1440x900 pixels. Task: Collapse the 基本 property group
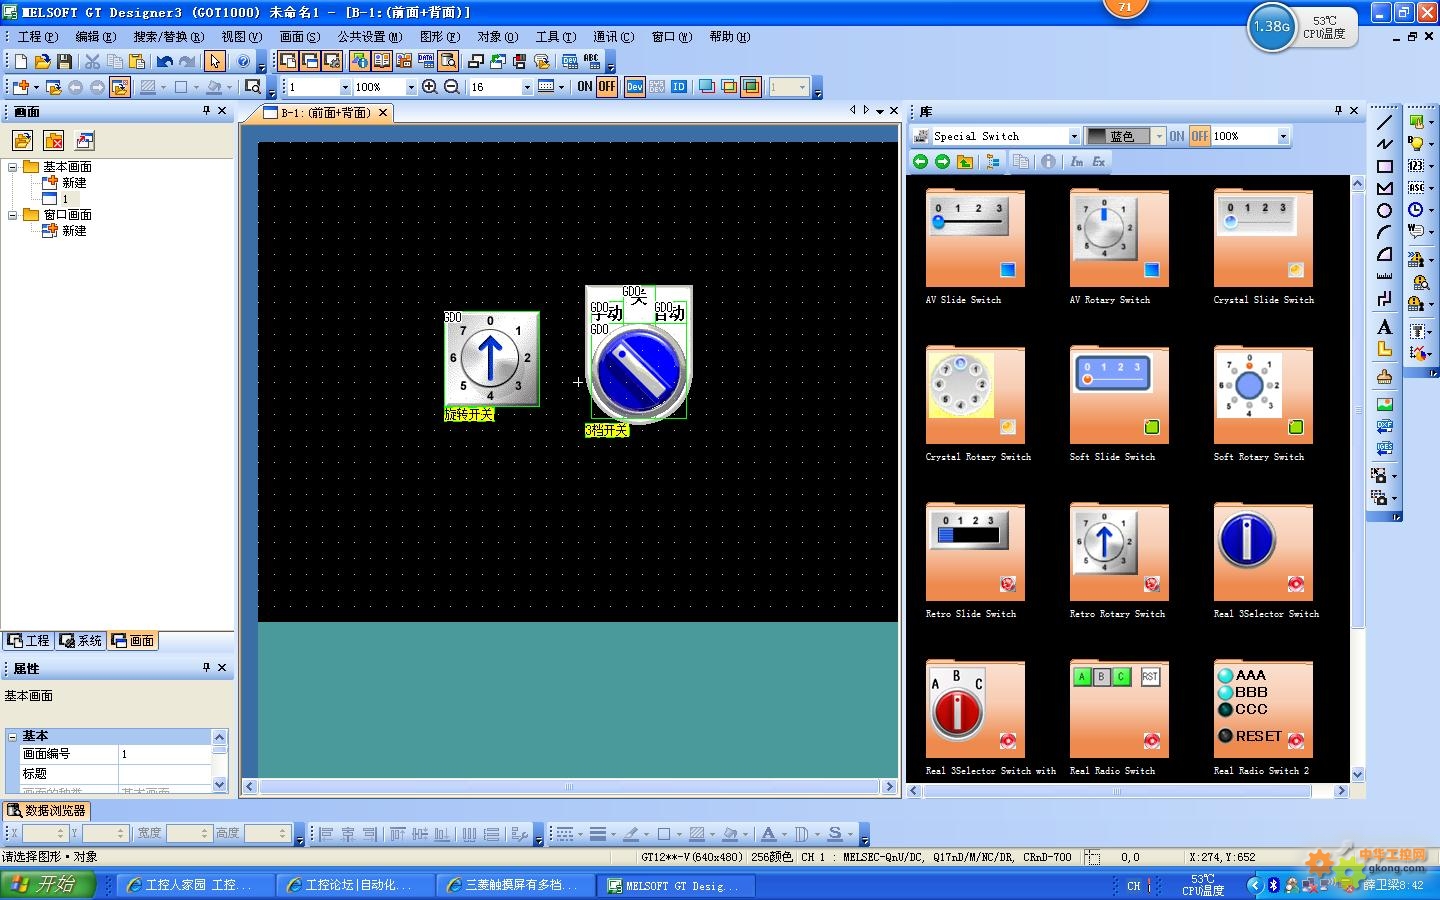click(13, 736)
